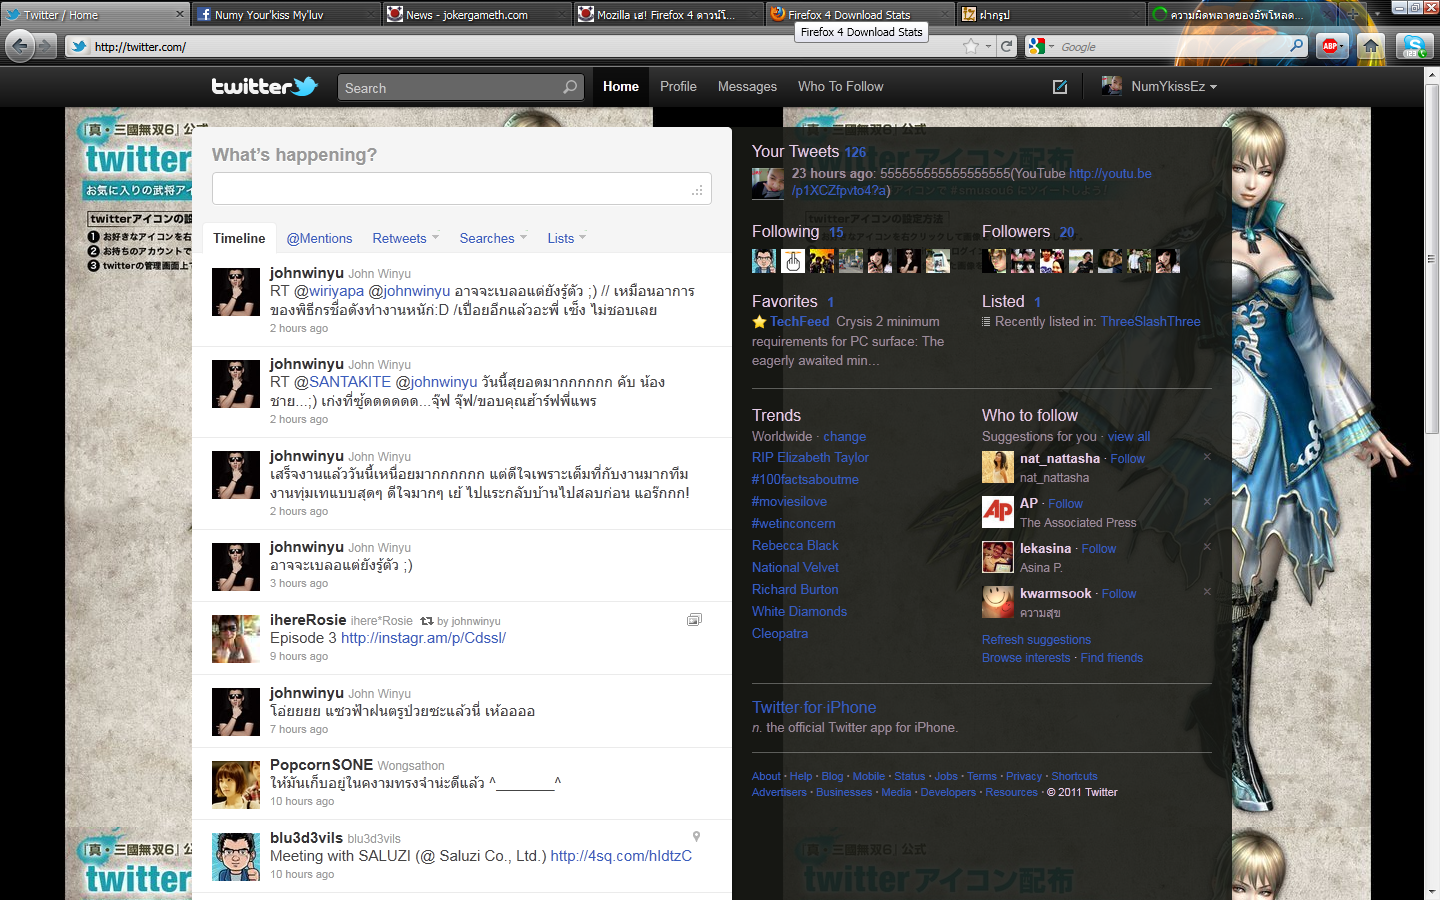
Task: Click Home in the Twitter navigation bar
Action: coord(621,87)
